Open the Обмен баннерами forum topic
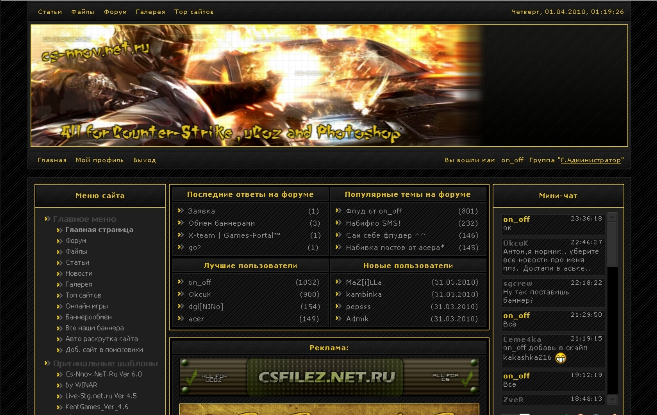Screen dimensions: 657x415 [x=222, y=223]
